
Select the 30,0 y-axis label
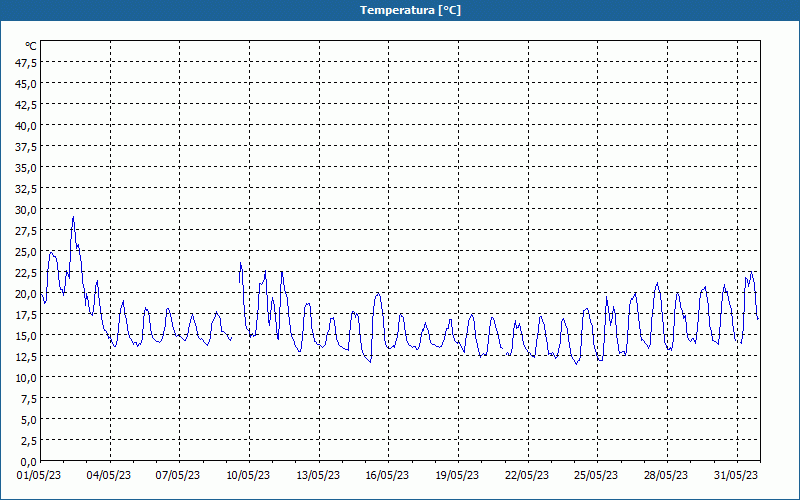[27, 210]
